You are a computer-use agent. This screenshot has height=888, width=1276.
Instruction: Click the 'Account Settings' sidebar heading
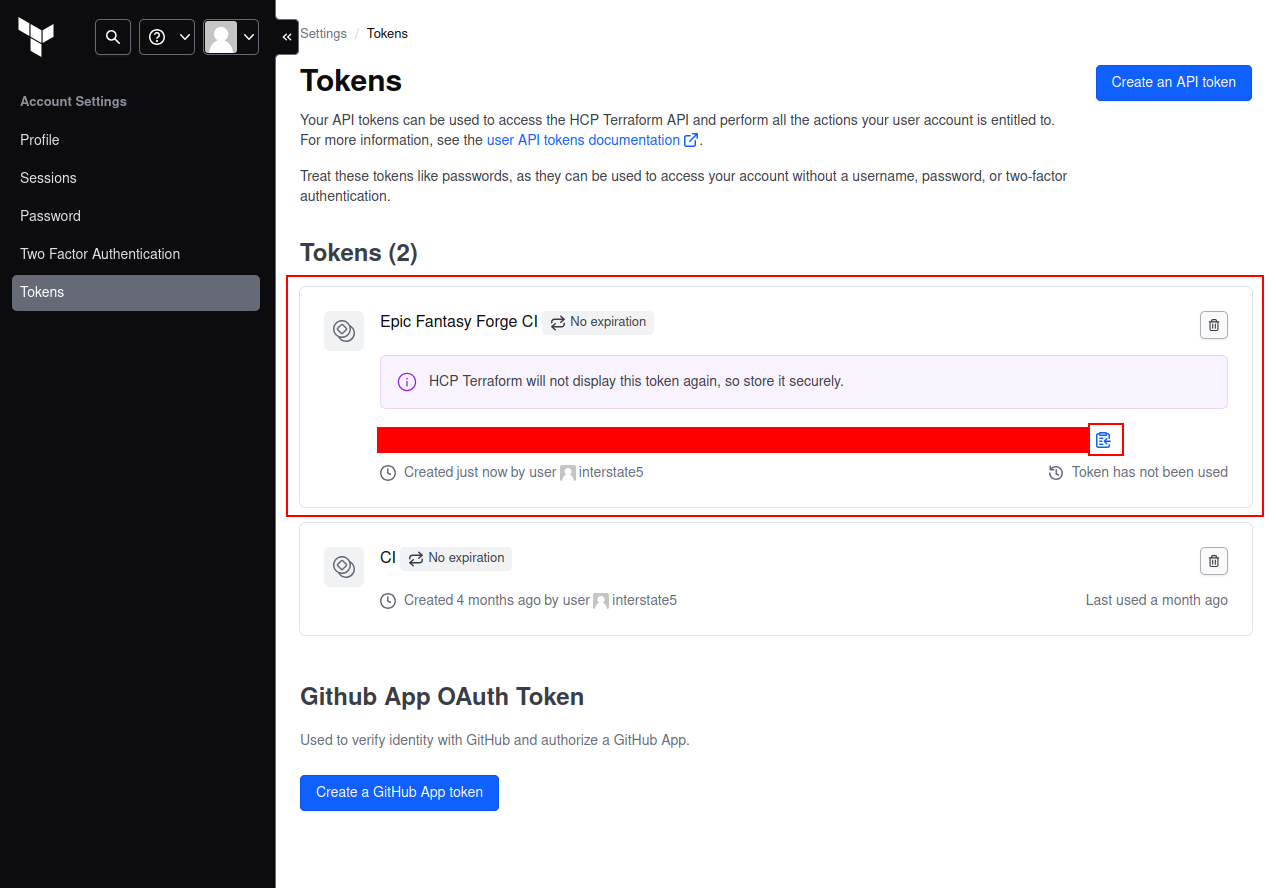73,102
